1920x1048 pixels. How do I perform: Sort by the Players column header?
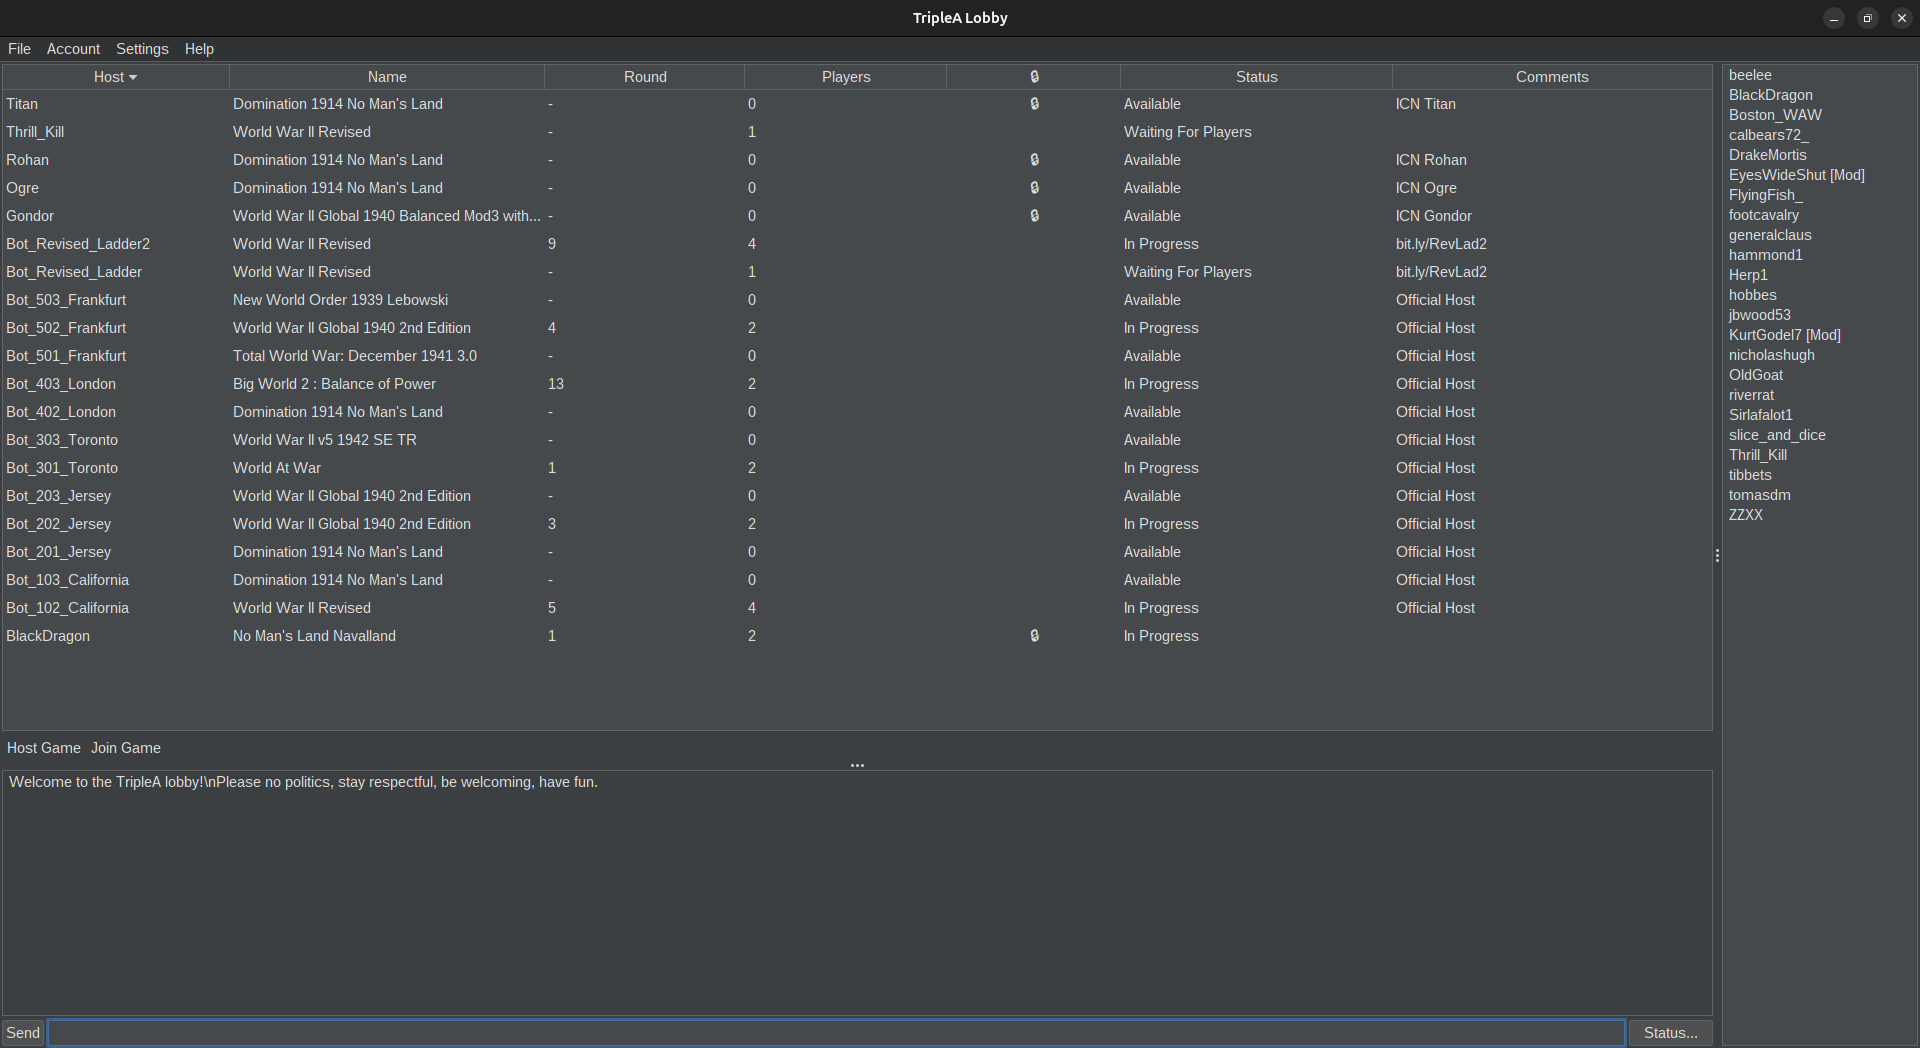tap(846, 77)
